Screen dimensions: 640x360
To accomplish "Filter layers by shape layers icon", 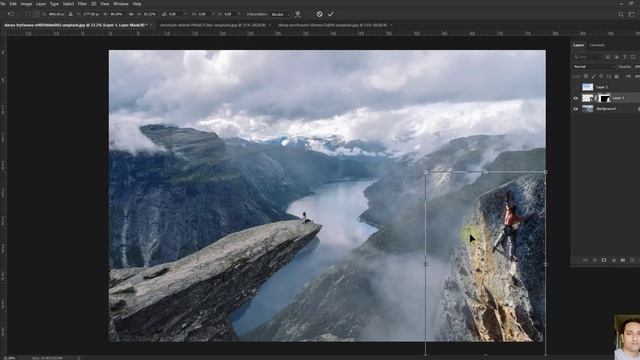I will tap(633, 57).
